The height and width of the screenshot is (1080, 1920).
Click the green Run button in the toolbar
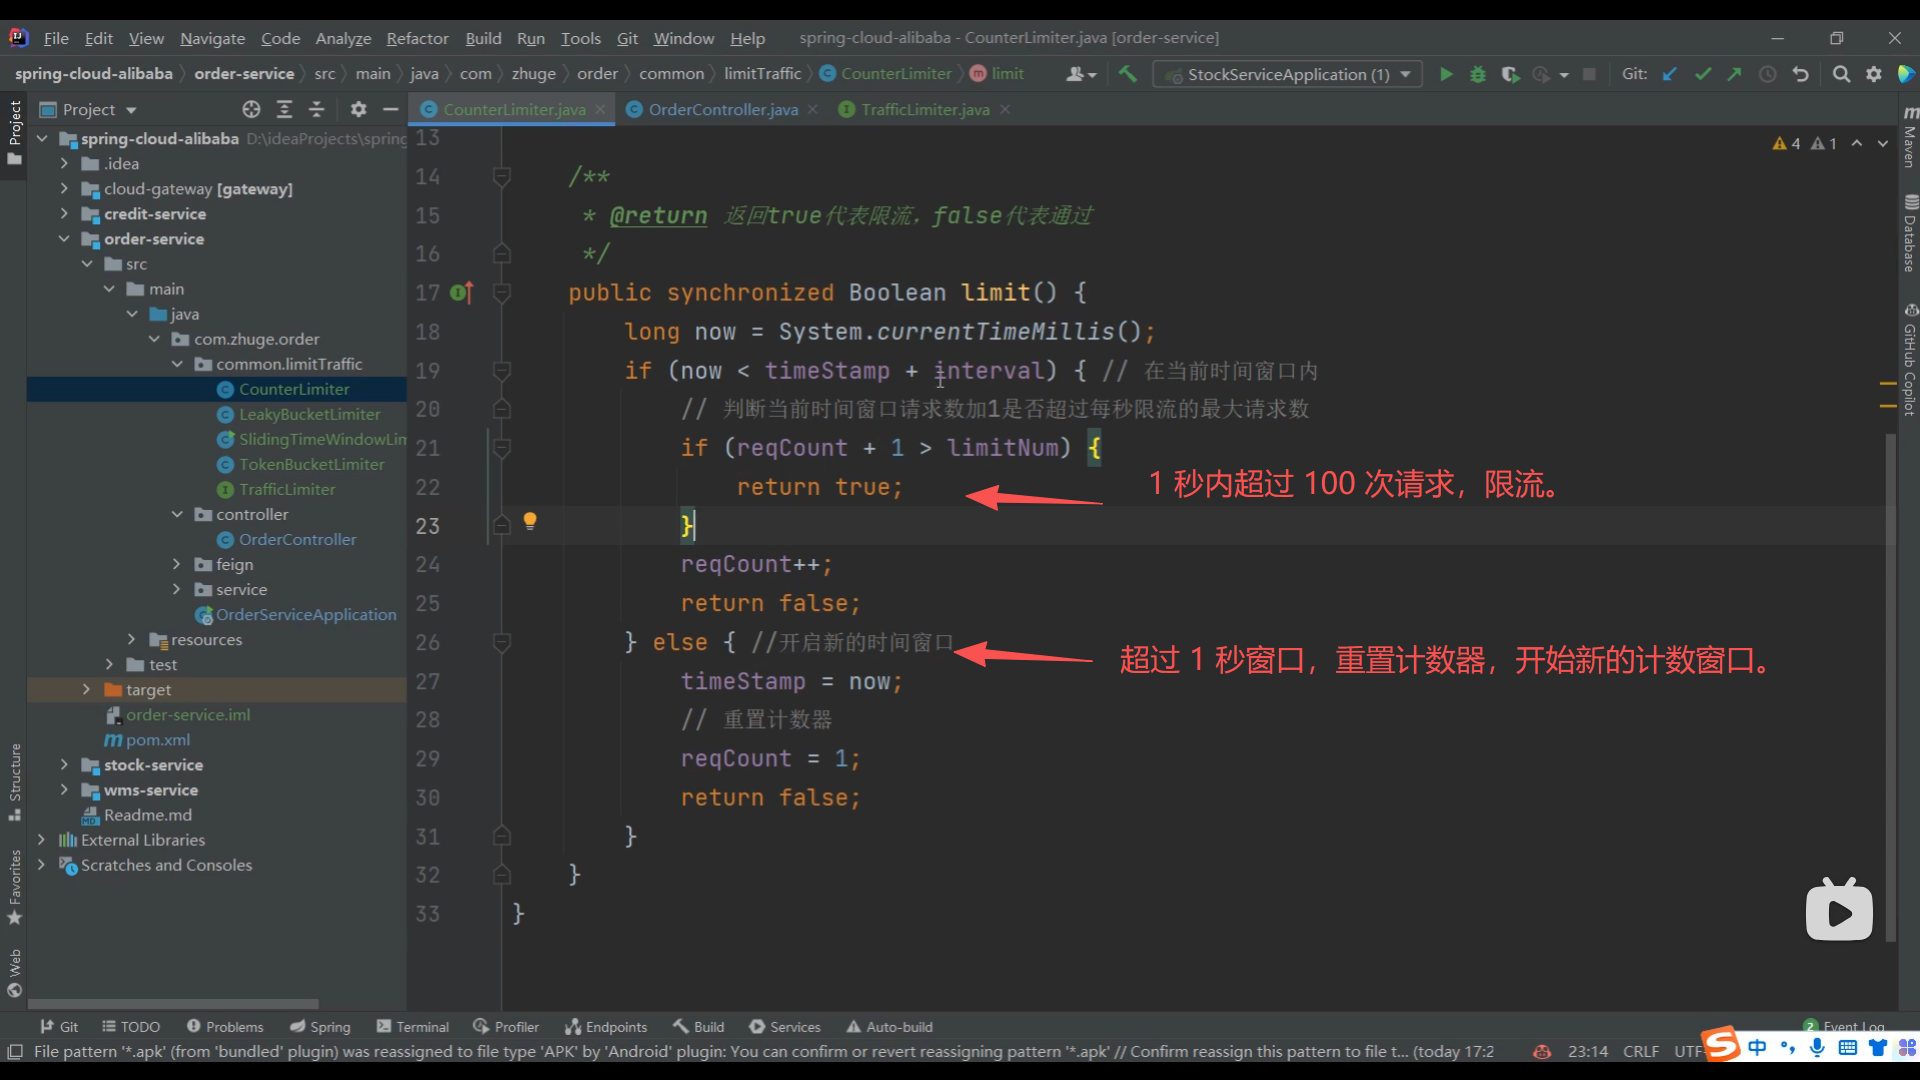1446,74
